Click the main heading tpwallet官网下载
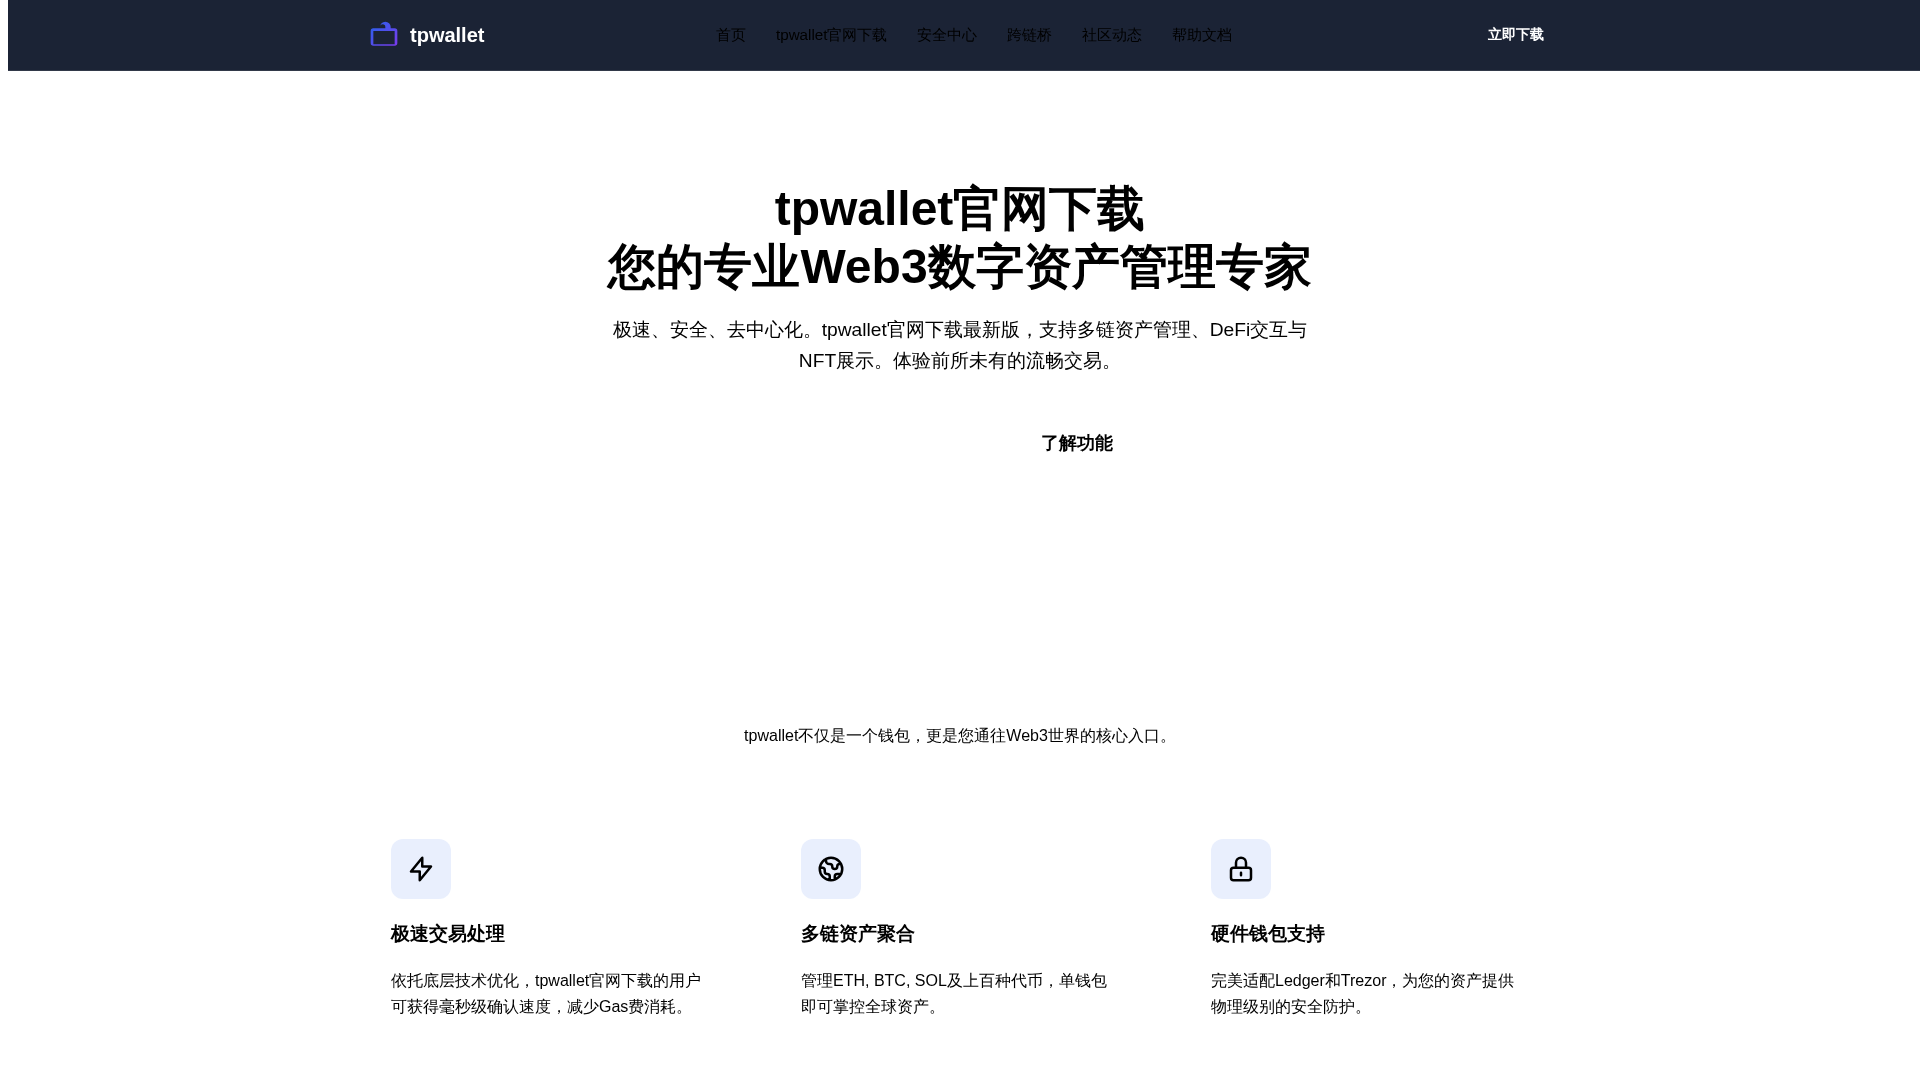 coord(959,209)
